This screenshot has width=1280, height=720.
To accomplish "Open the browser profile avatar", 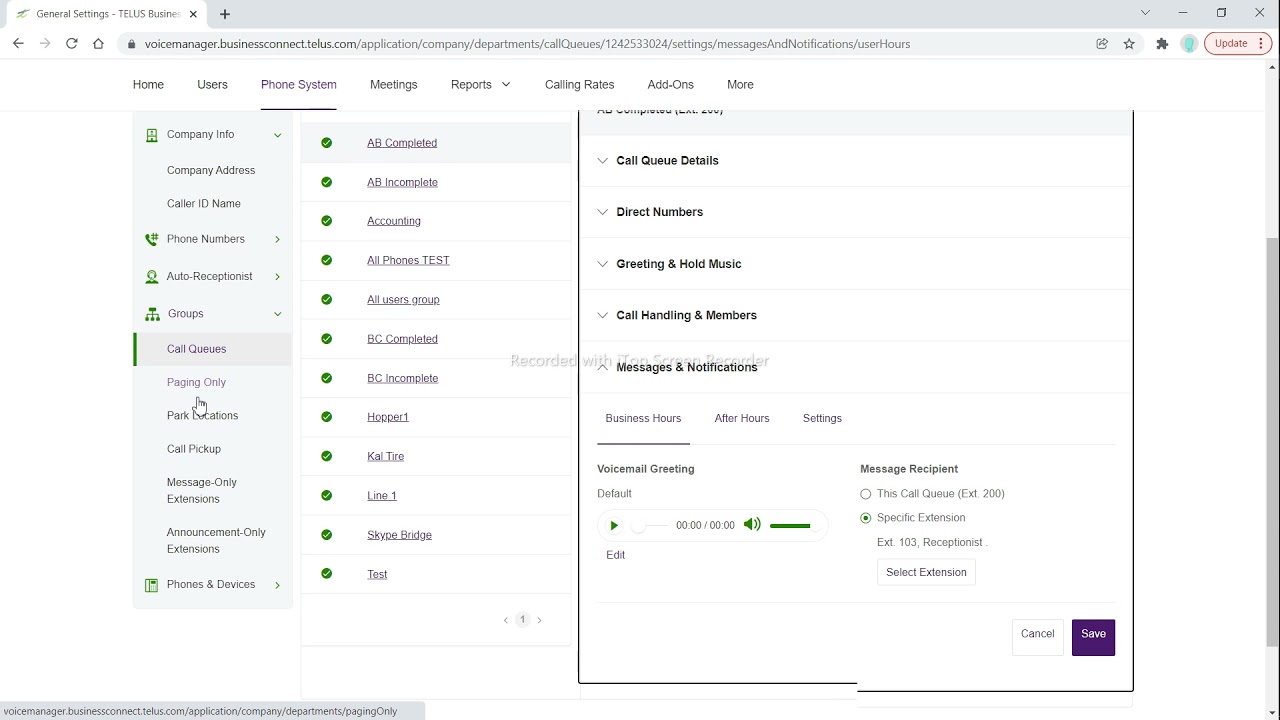I will click(x=1189, y=44).
